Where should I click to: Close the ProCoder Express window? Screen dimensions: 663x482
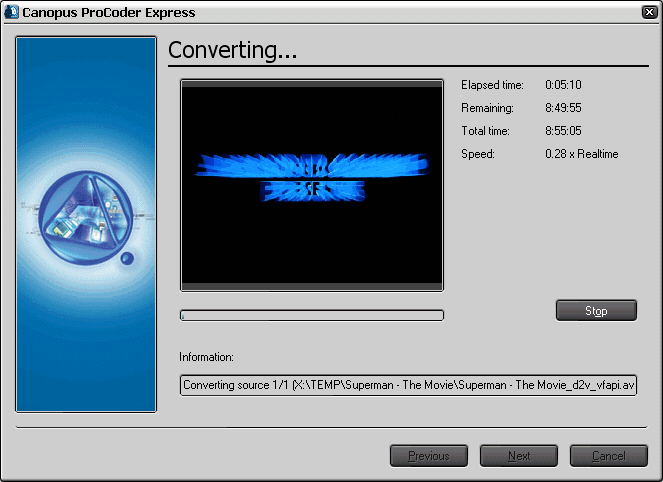tap(648, 13)
